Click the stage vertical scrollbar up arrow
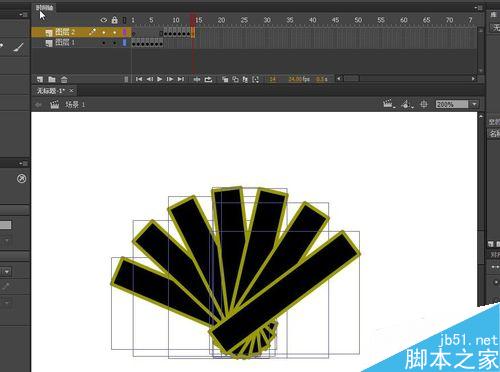Viewport: 500px width, 372px height. tap(481, 116)
